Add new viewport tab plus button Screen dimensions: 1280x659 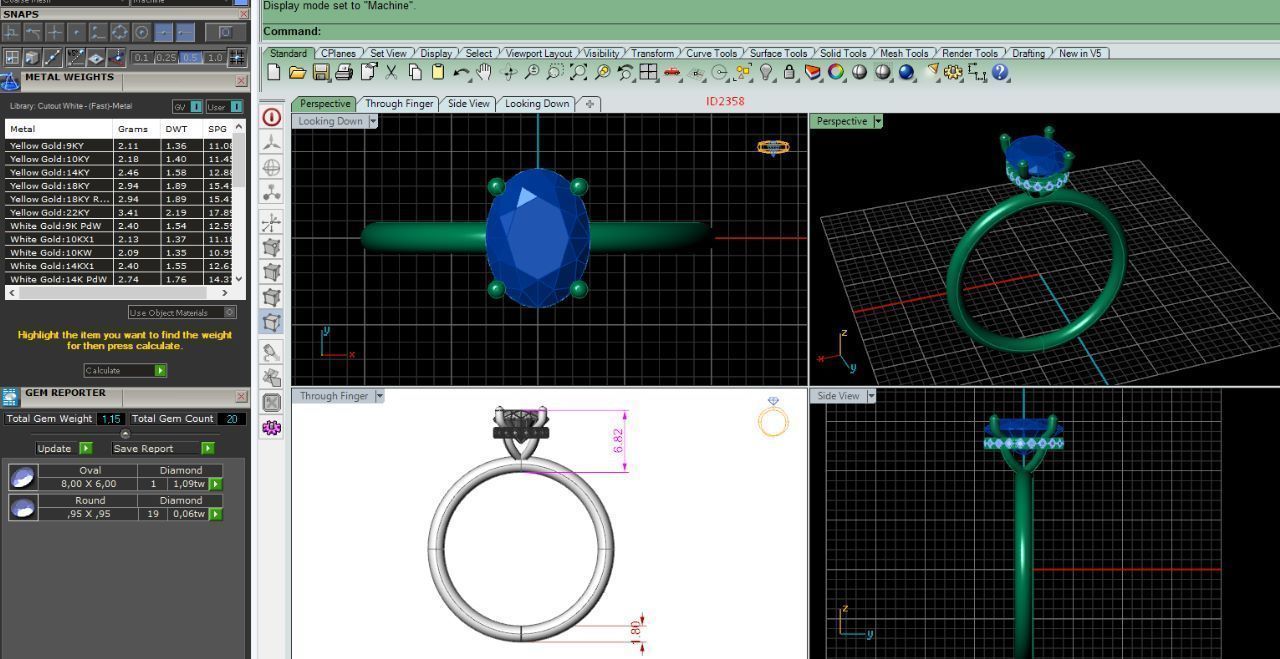coord(589,104)
